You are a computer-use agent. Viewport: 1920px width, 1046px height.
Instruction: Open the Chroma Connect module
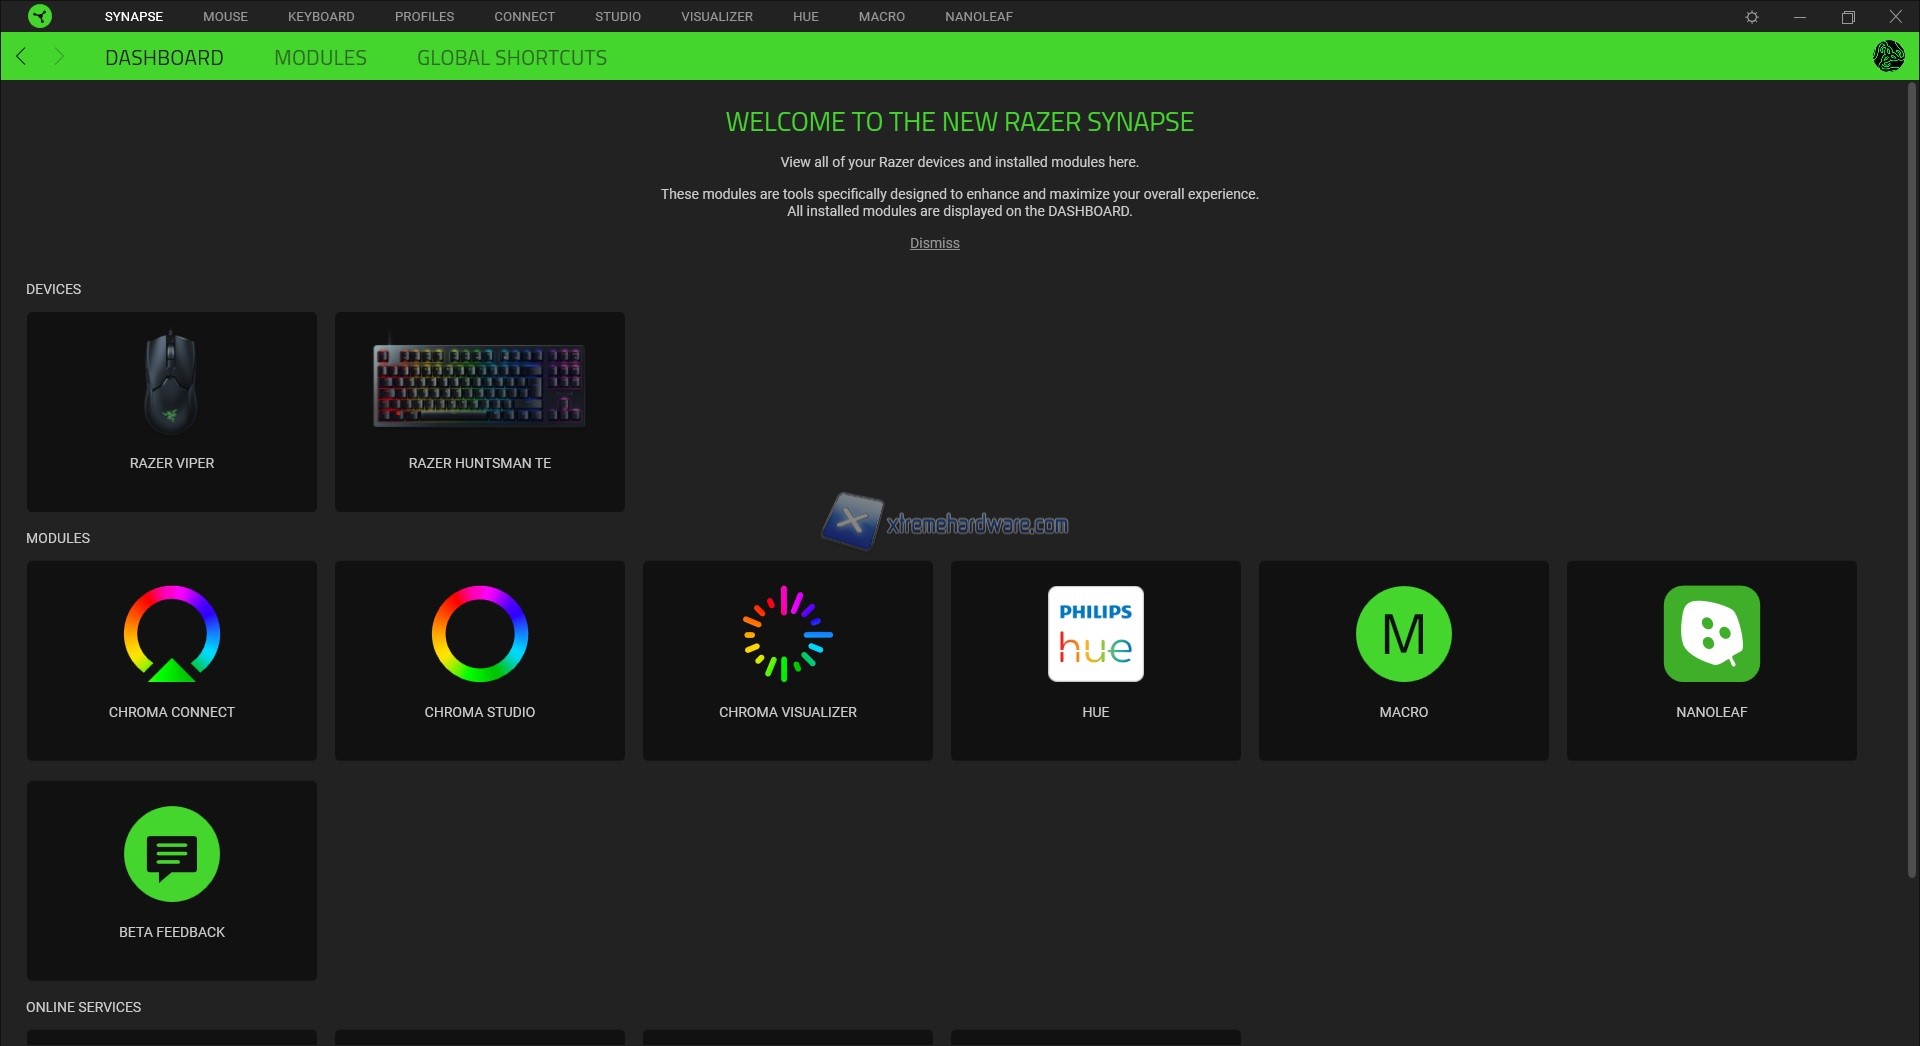[172, 659]
